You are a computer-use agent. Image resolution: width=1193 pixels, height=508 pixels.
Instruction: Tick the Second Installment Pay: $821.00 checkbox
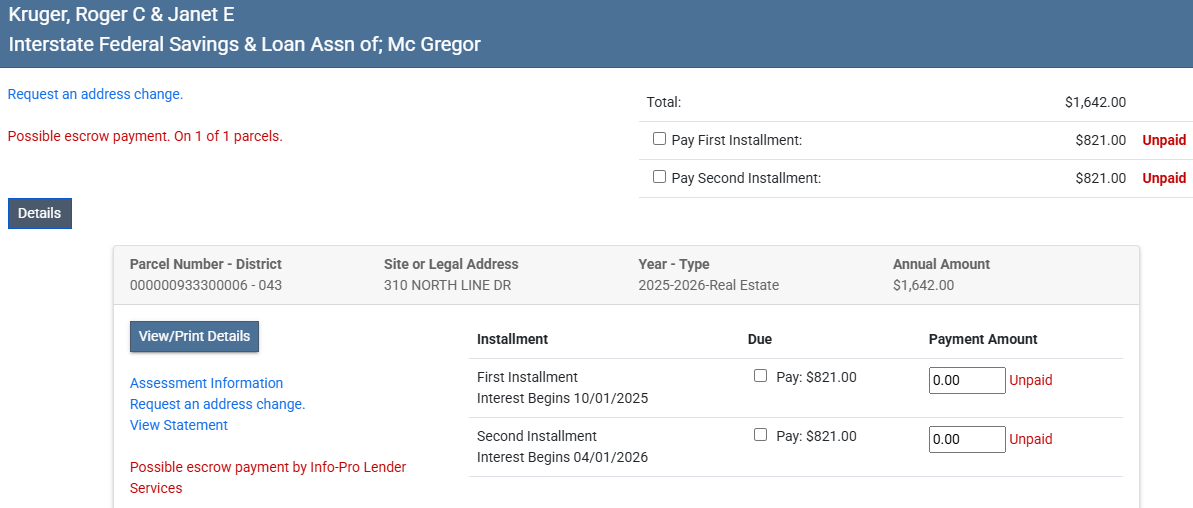(760, 435)
